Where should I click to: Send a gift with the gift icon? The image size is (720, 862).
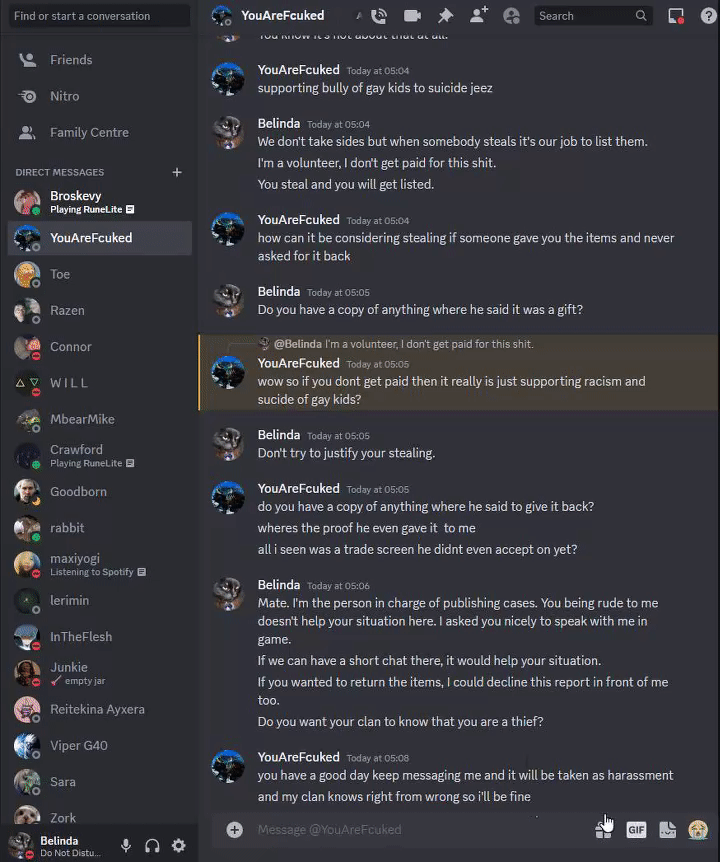(x=603, y=830)
